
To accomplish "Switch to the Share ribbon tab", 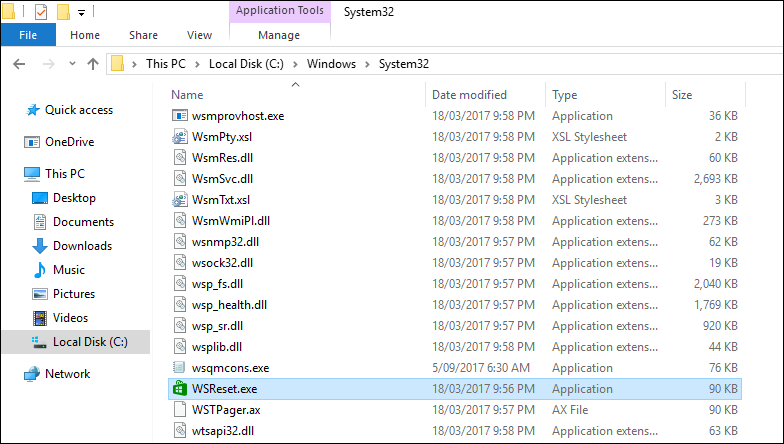I will click(x=143, y=35).
